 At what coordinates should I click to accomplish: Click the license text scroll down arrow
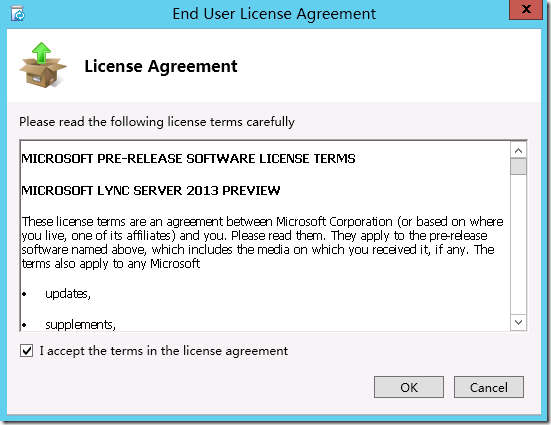tap(518, 322)
